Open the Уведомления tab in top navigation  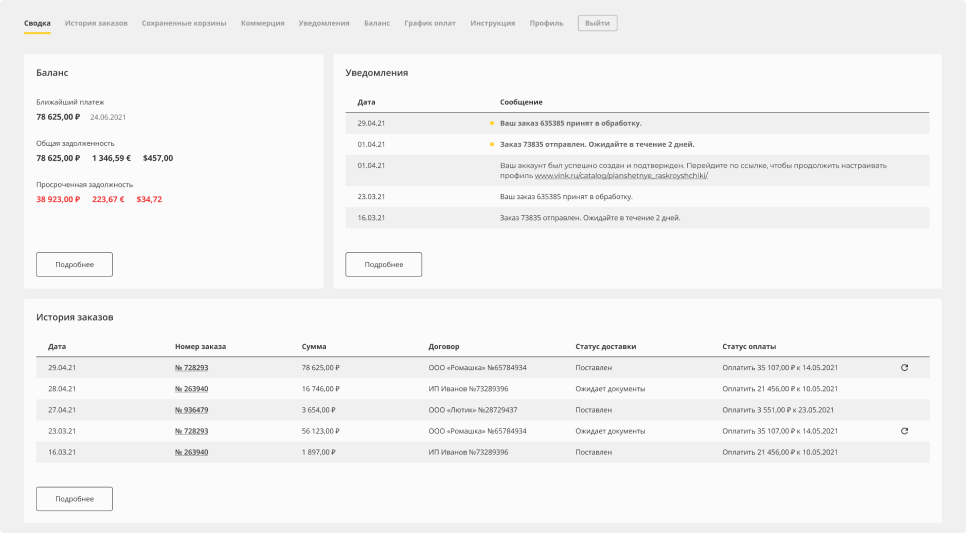click(x=324, y=22)
